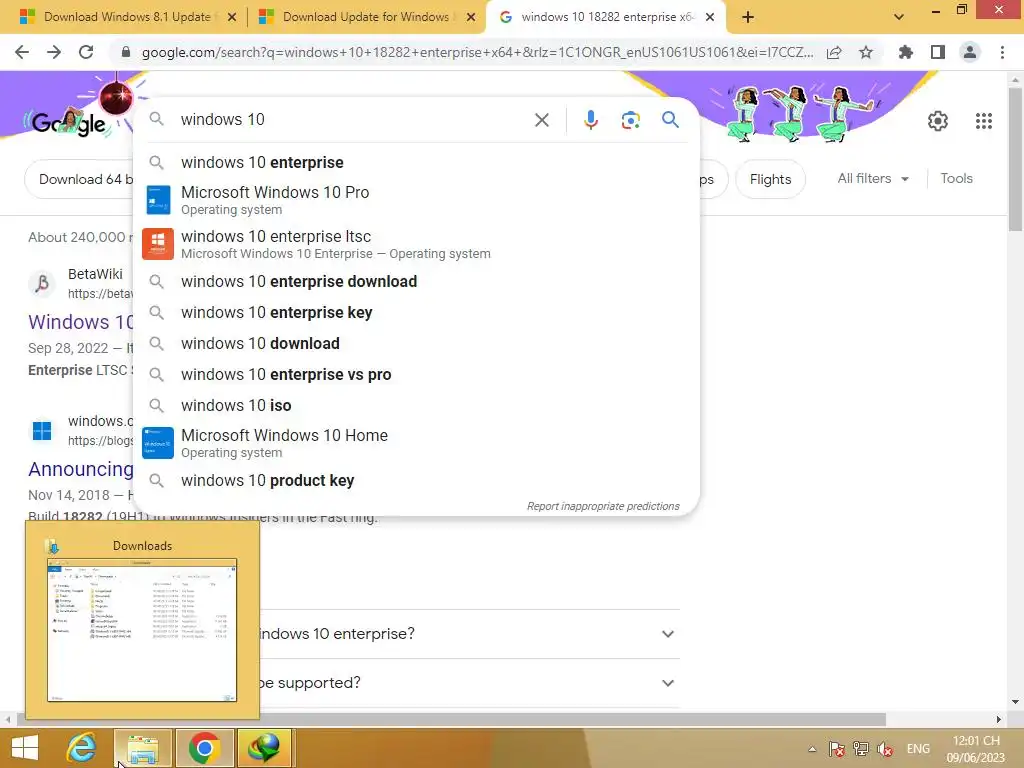Show hidden system tray icons

[812, 749]
